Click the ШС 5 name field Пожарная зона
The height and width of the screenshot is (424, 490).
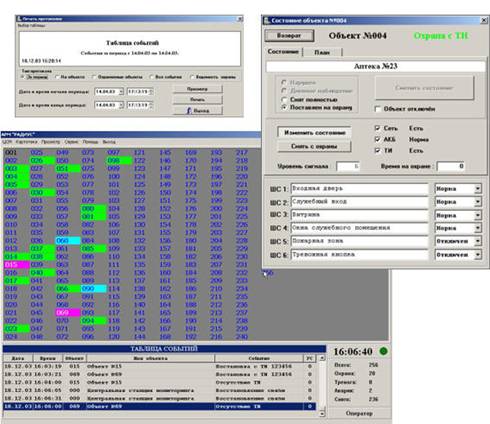click(x=359, y=241)
